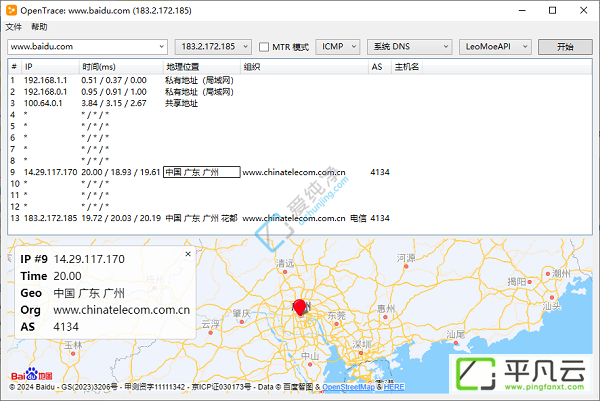Screen dimensions: 600x401
Task: Click the 地理位置 column header
Action: [202, 67]
